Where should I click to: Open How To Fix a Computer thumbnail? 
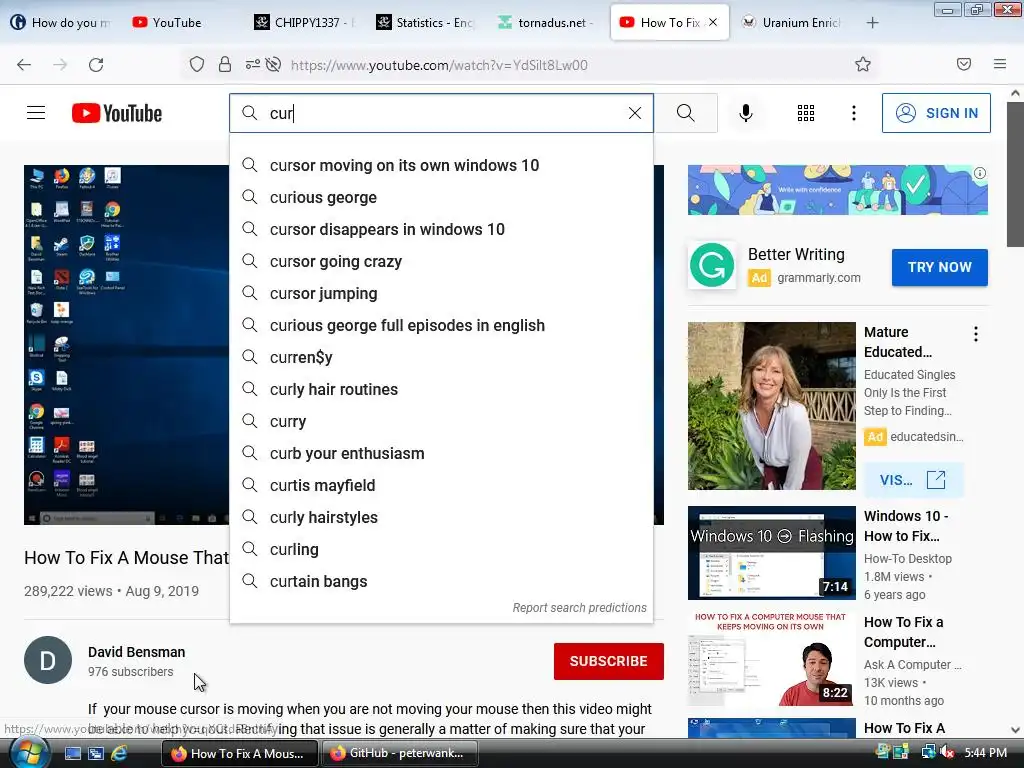(772, 658)
